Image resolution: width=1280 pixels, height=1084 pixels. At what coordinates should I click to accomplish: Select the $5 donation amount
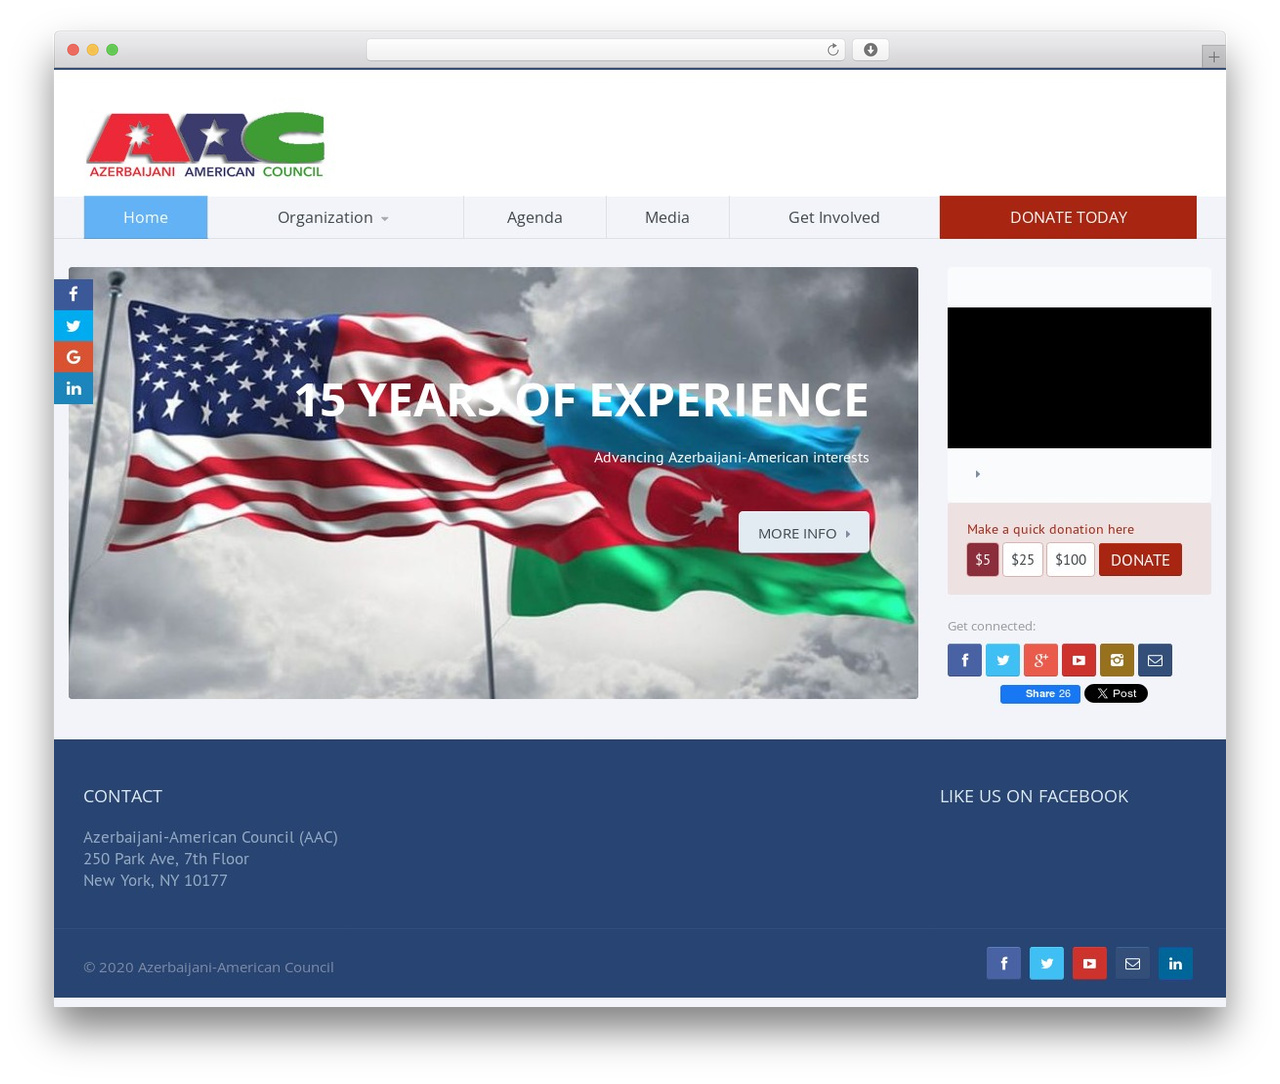(983, 560)
